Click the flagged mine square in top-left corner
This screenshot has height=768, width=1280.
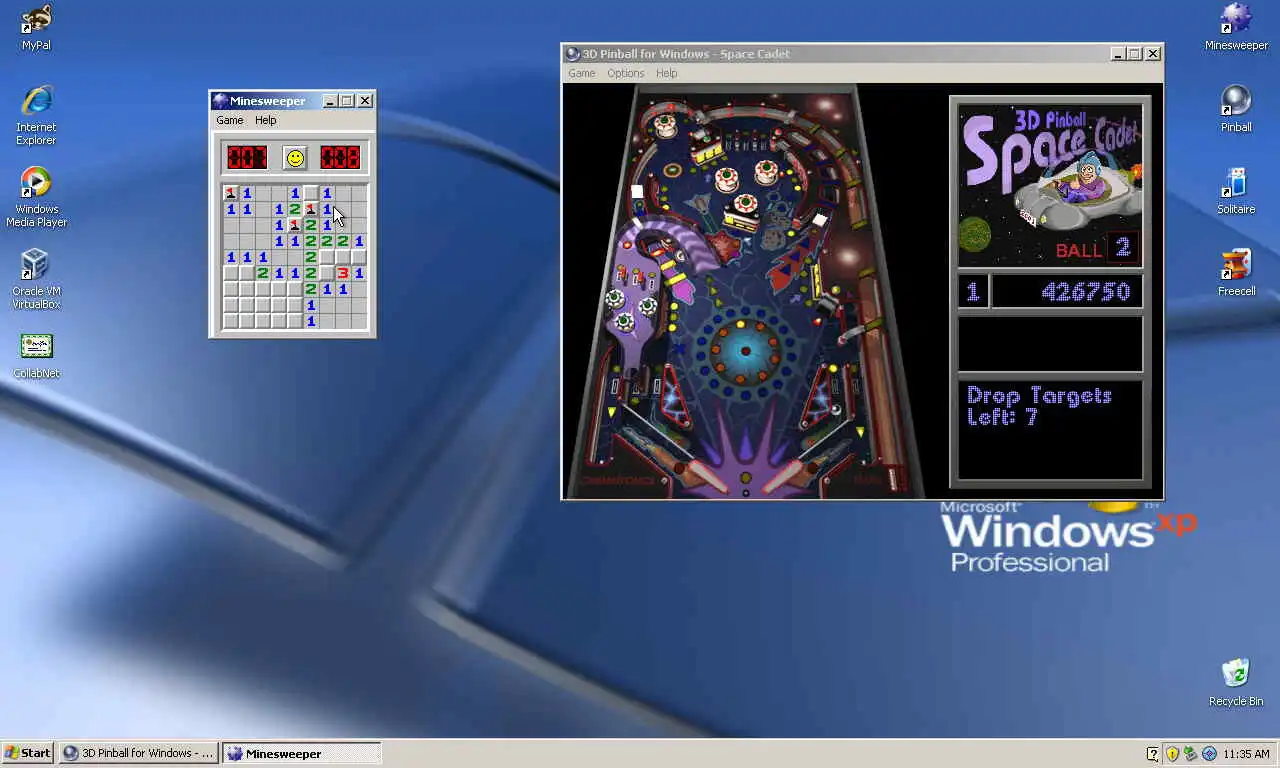point(231,193)
